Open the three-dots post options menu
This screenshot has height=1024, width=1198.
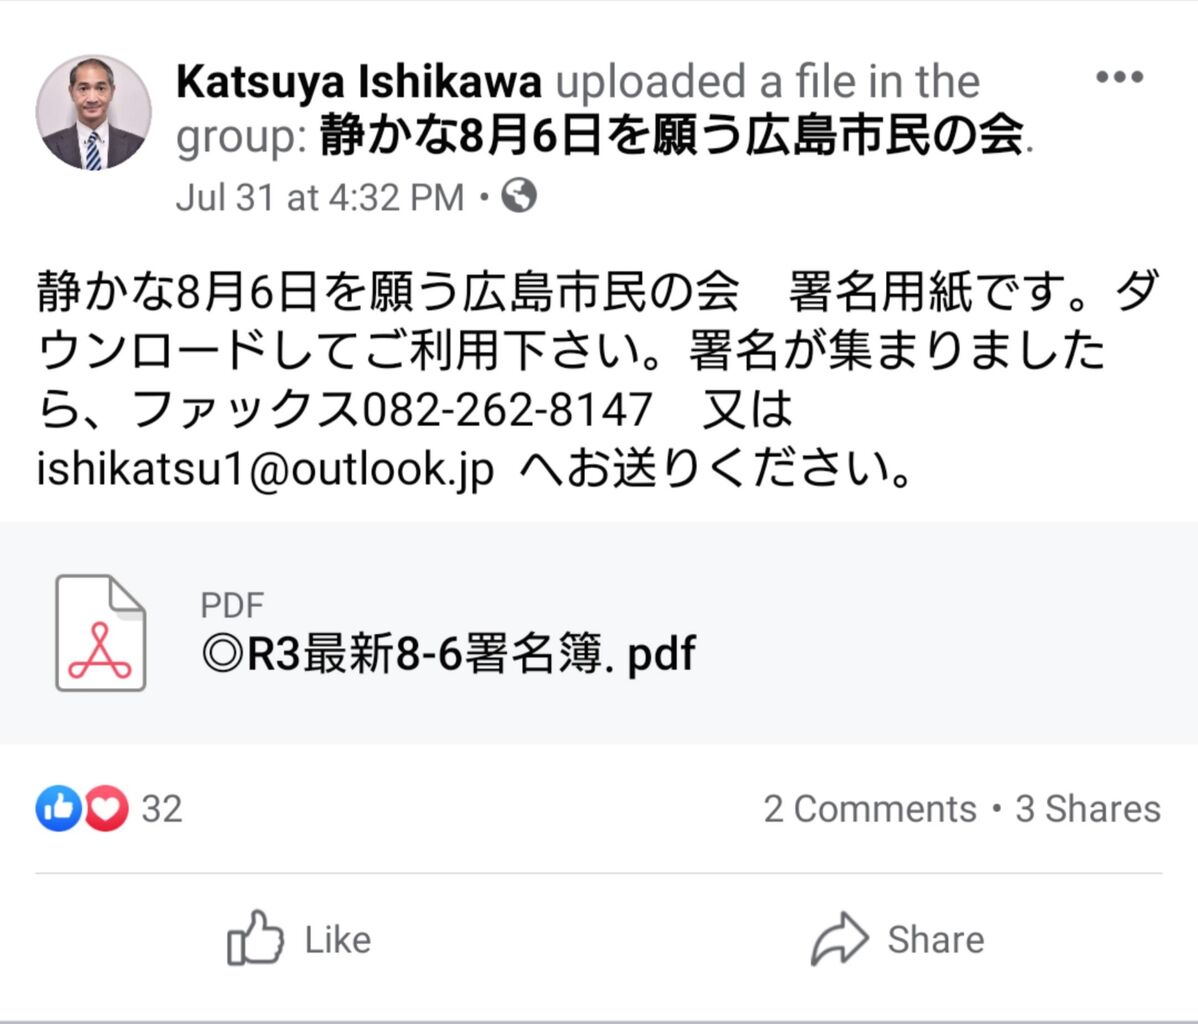click(x=1119, y=77)
